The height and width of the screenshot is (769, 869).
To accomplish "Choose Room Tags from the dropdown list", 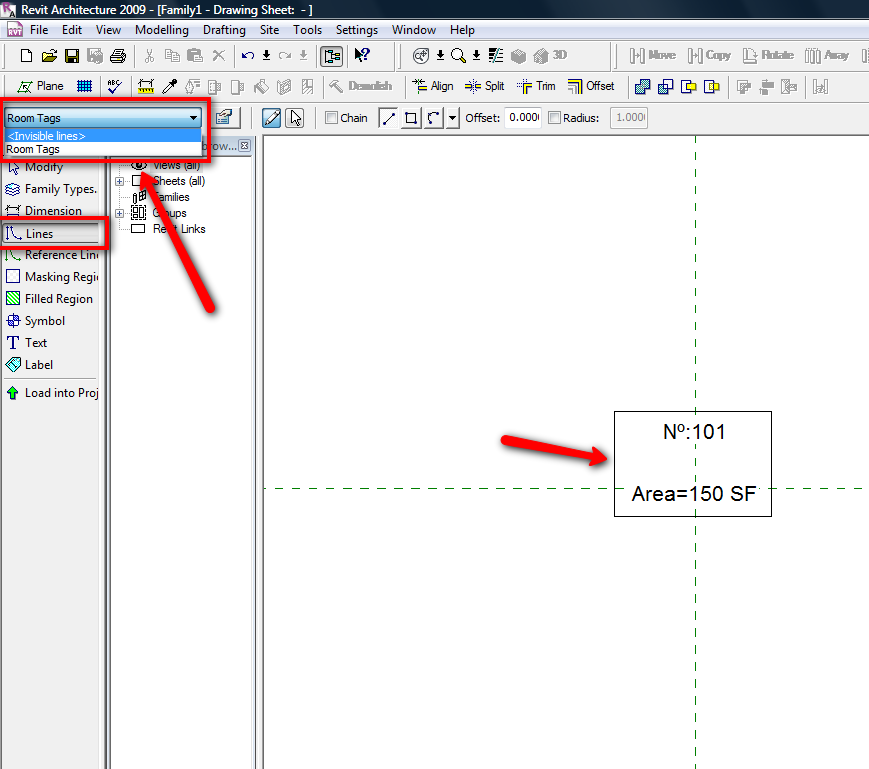I will (103, 149).
